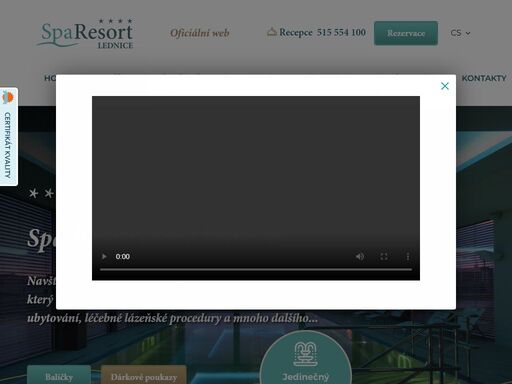Image resolution: width=512 pixels, height=384 pixels.
Task: Mute the video volume icon
Action: [x=360, y=256]
